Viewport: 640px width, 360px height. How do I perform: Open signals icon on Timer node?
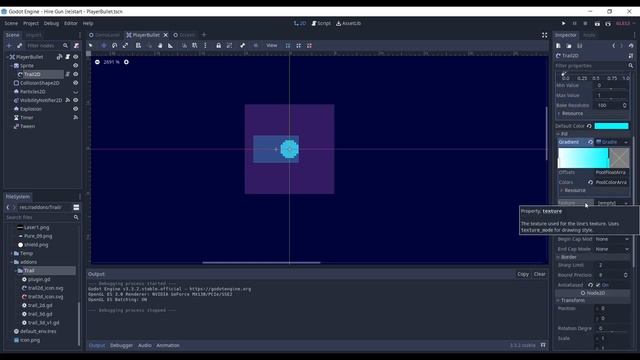pos(76,118)
